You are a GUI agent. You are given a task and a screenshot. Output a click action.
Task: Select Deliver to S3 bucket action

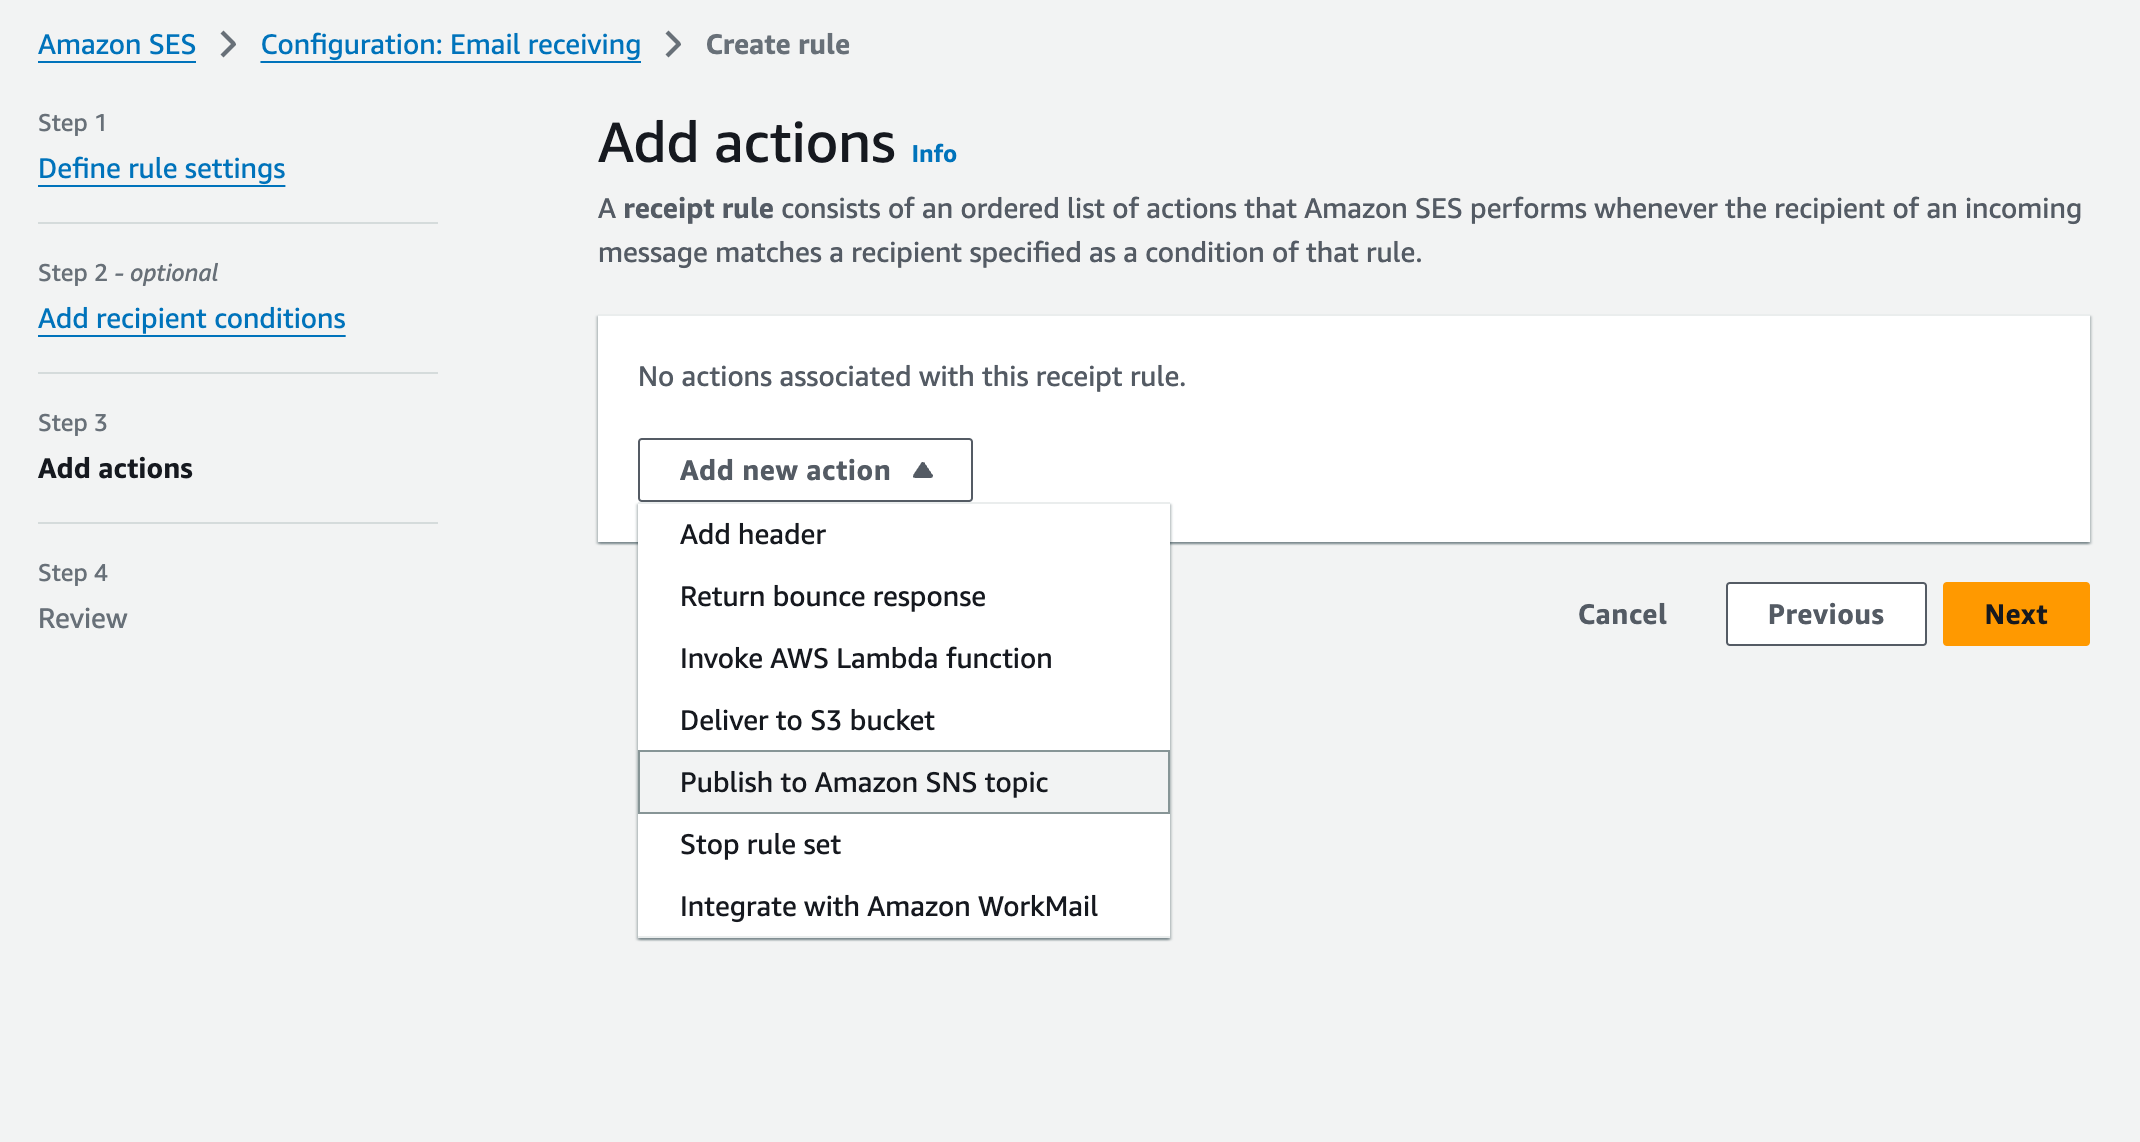tap(807, 719)
